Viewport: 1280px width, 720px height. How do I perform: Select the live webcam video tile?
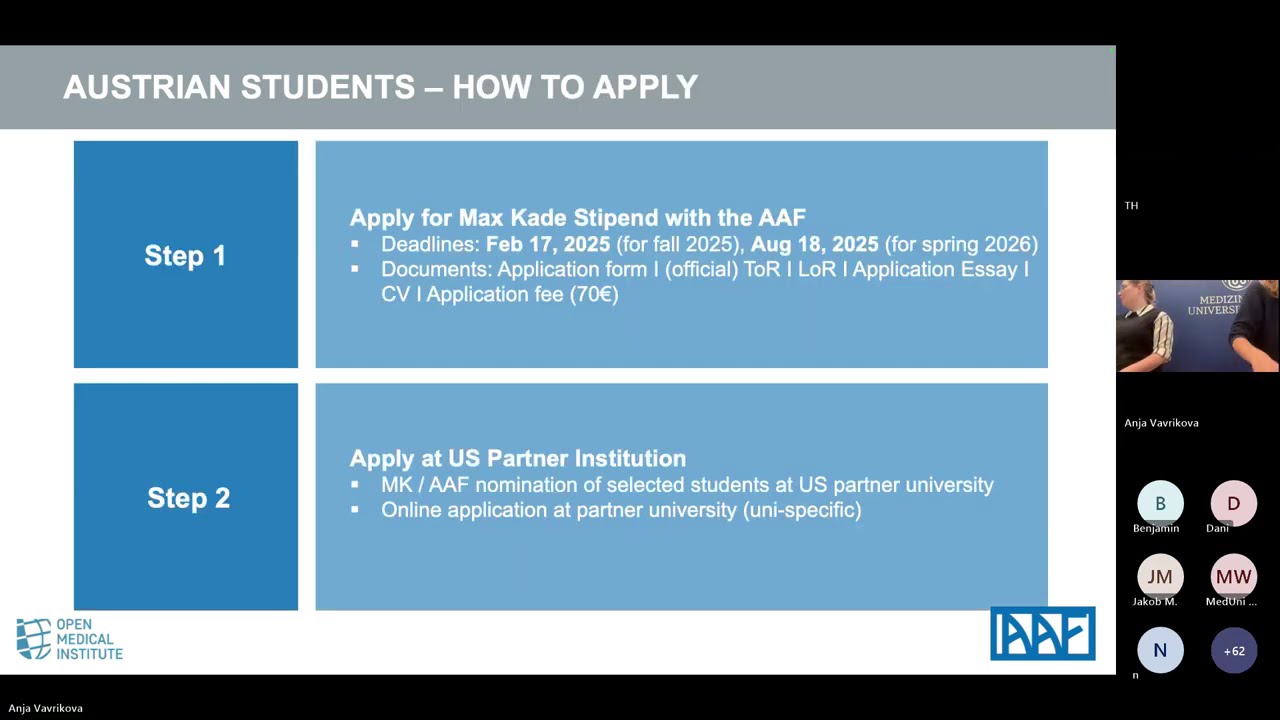click(1197, 326)
